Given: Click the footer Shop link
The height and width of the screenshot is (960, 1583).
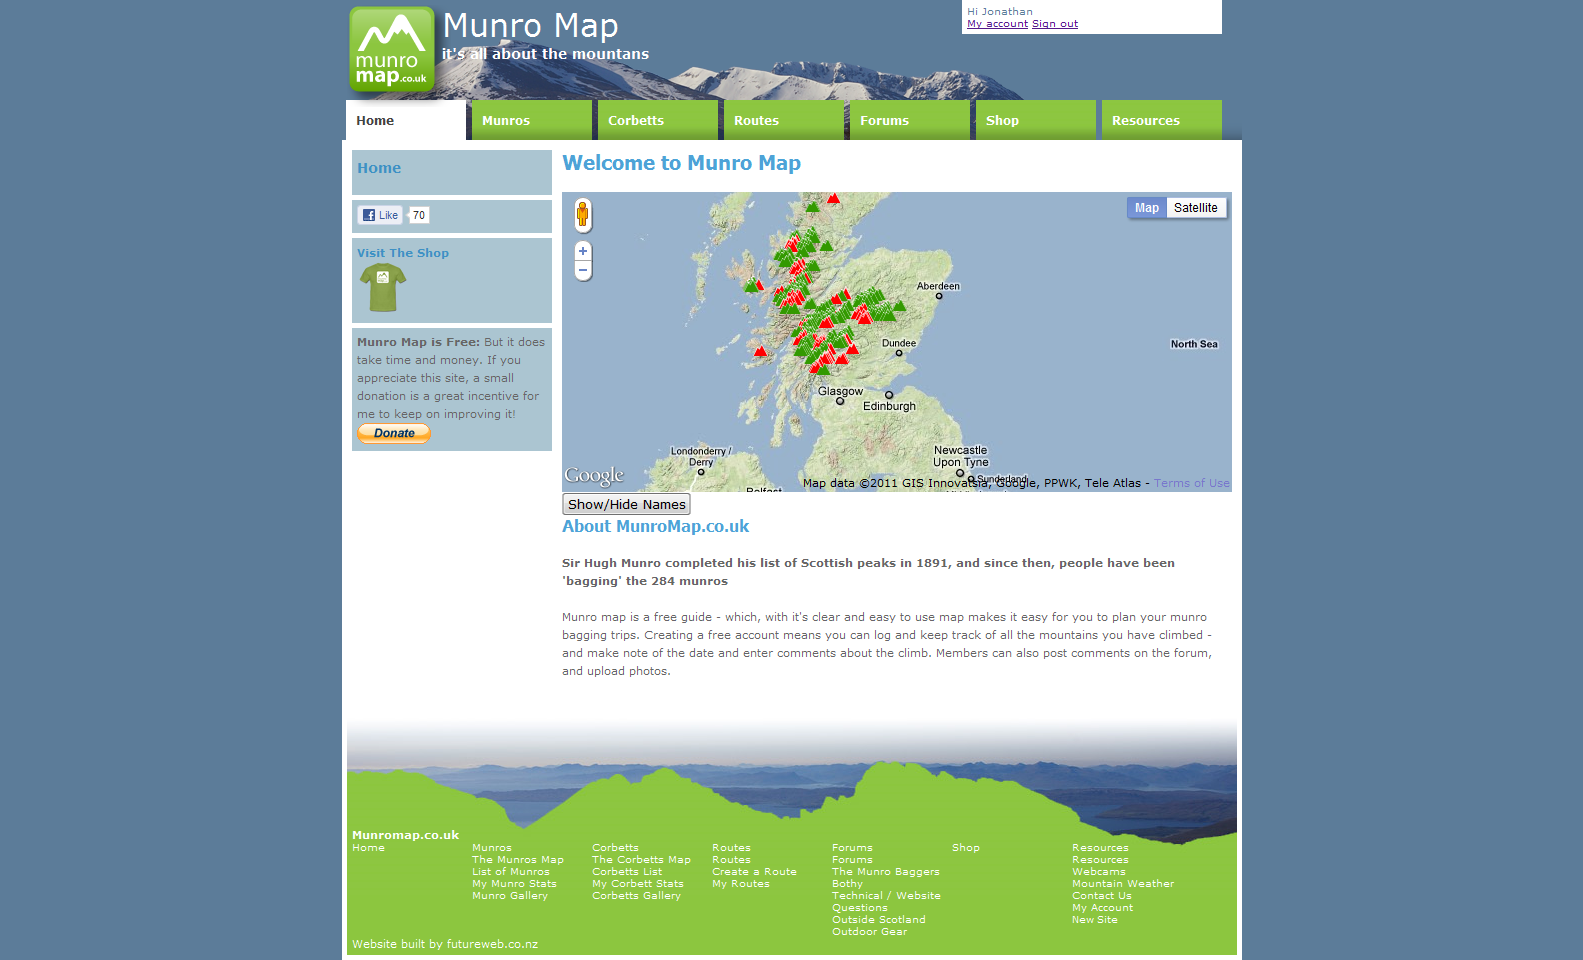Looking at the screenshot, I should (x=966, y=848).
